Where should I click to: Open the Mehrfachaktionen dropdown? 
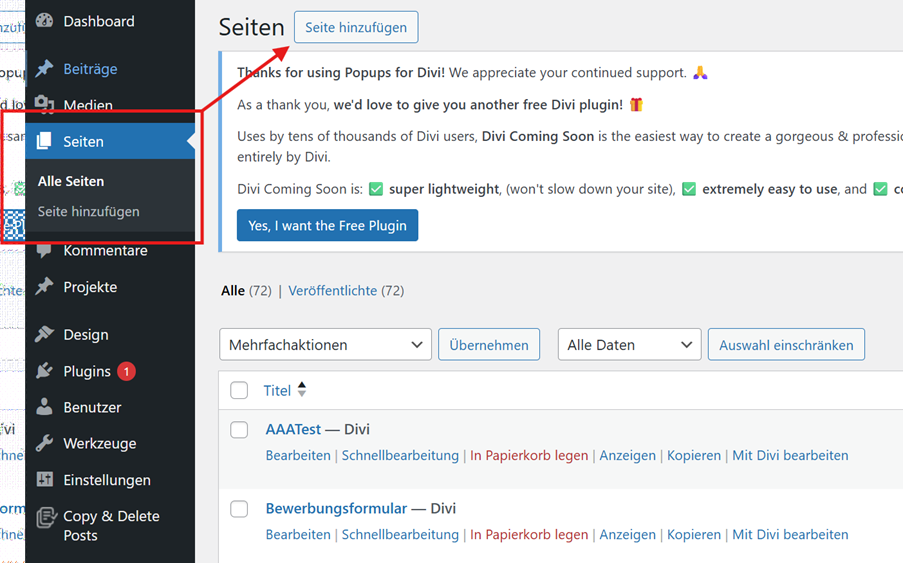[325, 345]
